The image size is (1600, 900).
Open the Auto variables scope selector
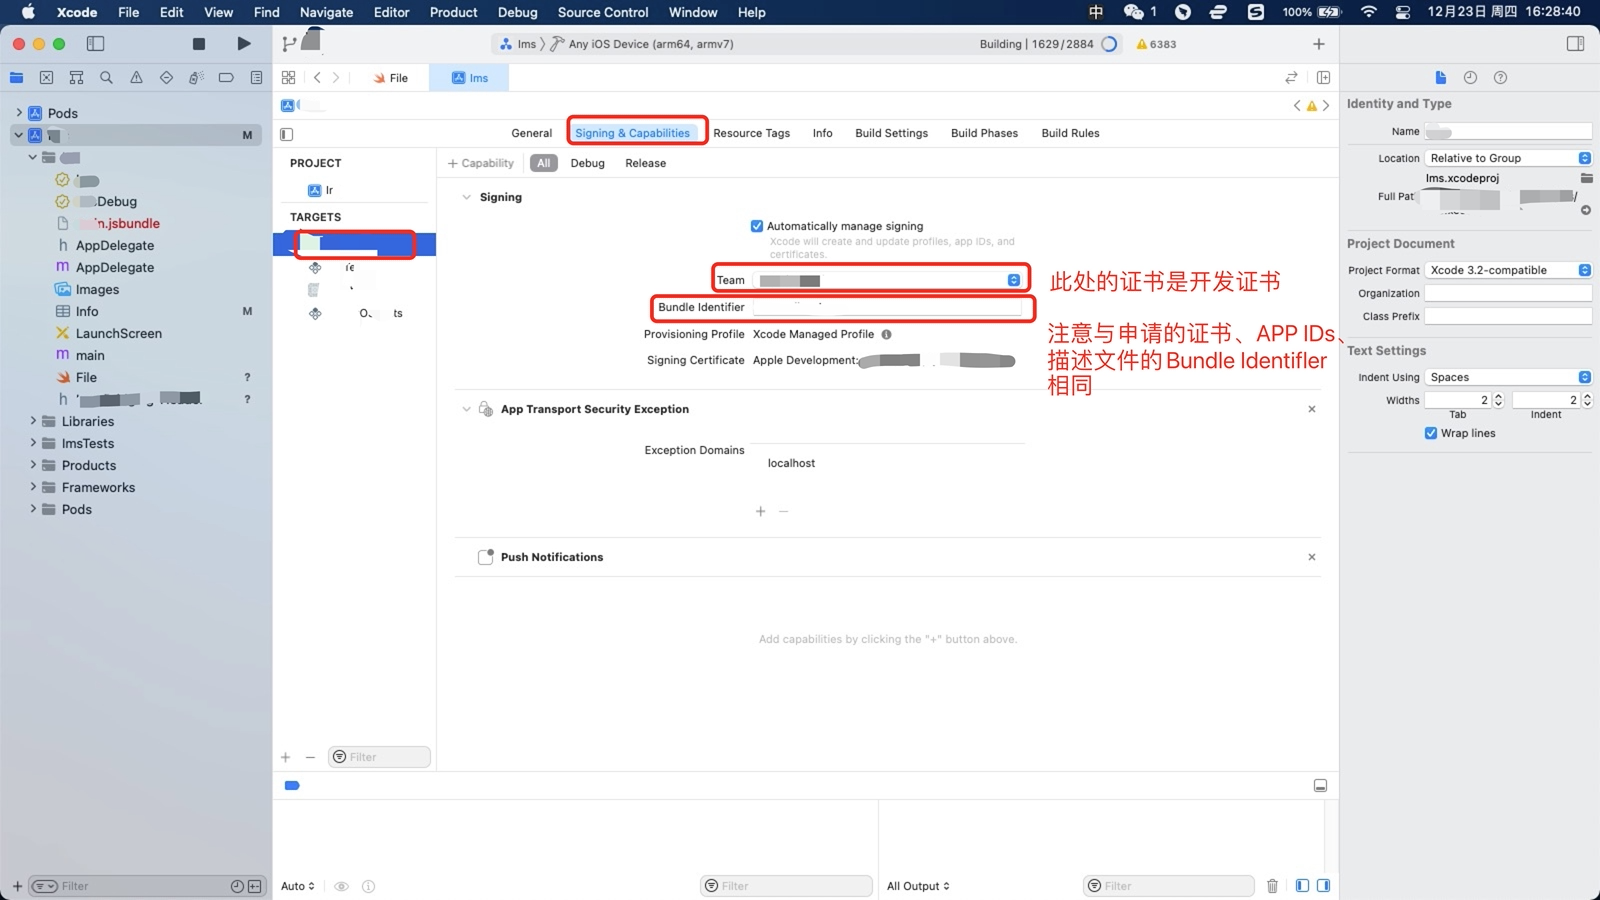[298, 886]
